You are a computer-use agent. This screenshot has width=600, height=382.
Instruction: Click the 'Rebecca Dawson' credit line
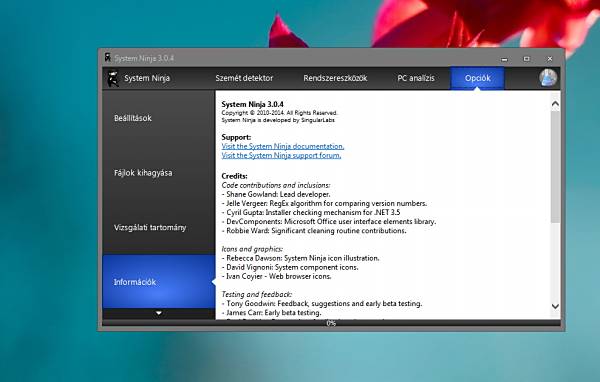coord(300,258)
